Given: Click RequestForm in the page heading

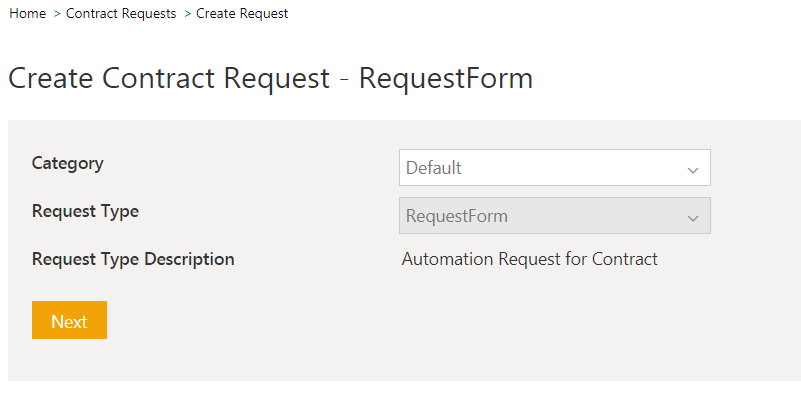Looking at the screenshot, I should [445, 78].
